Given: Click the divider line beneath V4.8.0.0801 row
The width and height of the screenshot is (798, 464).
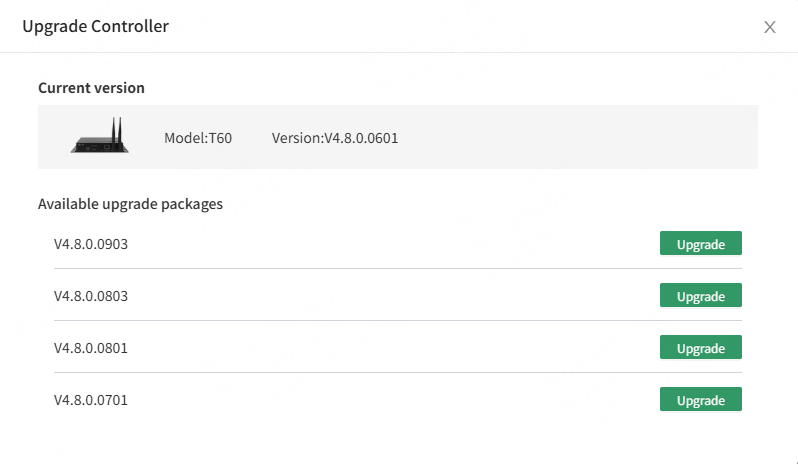Looking at the screenshot, I should 398,372.
